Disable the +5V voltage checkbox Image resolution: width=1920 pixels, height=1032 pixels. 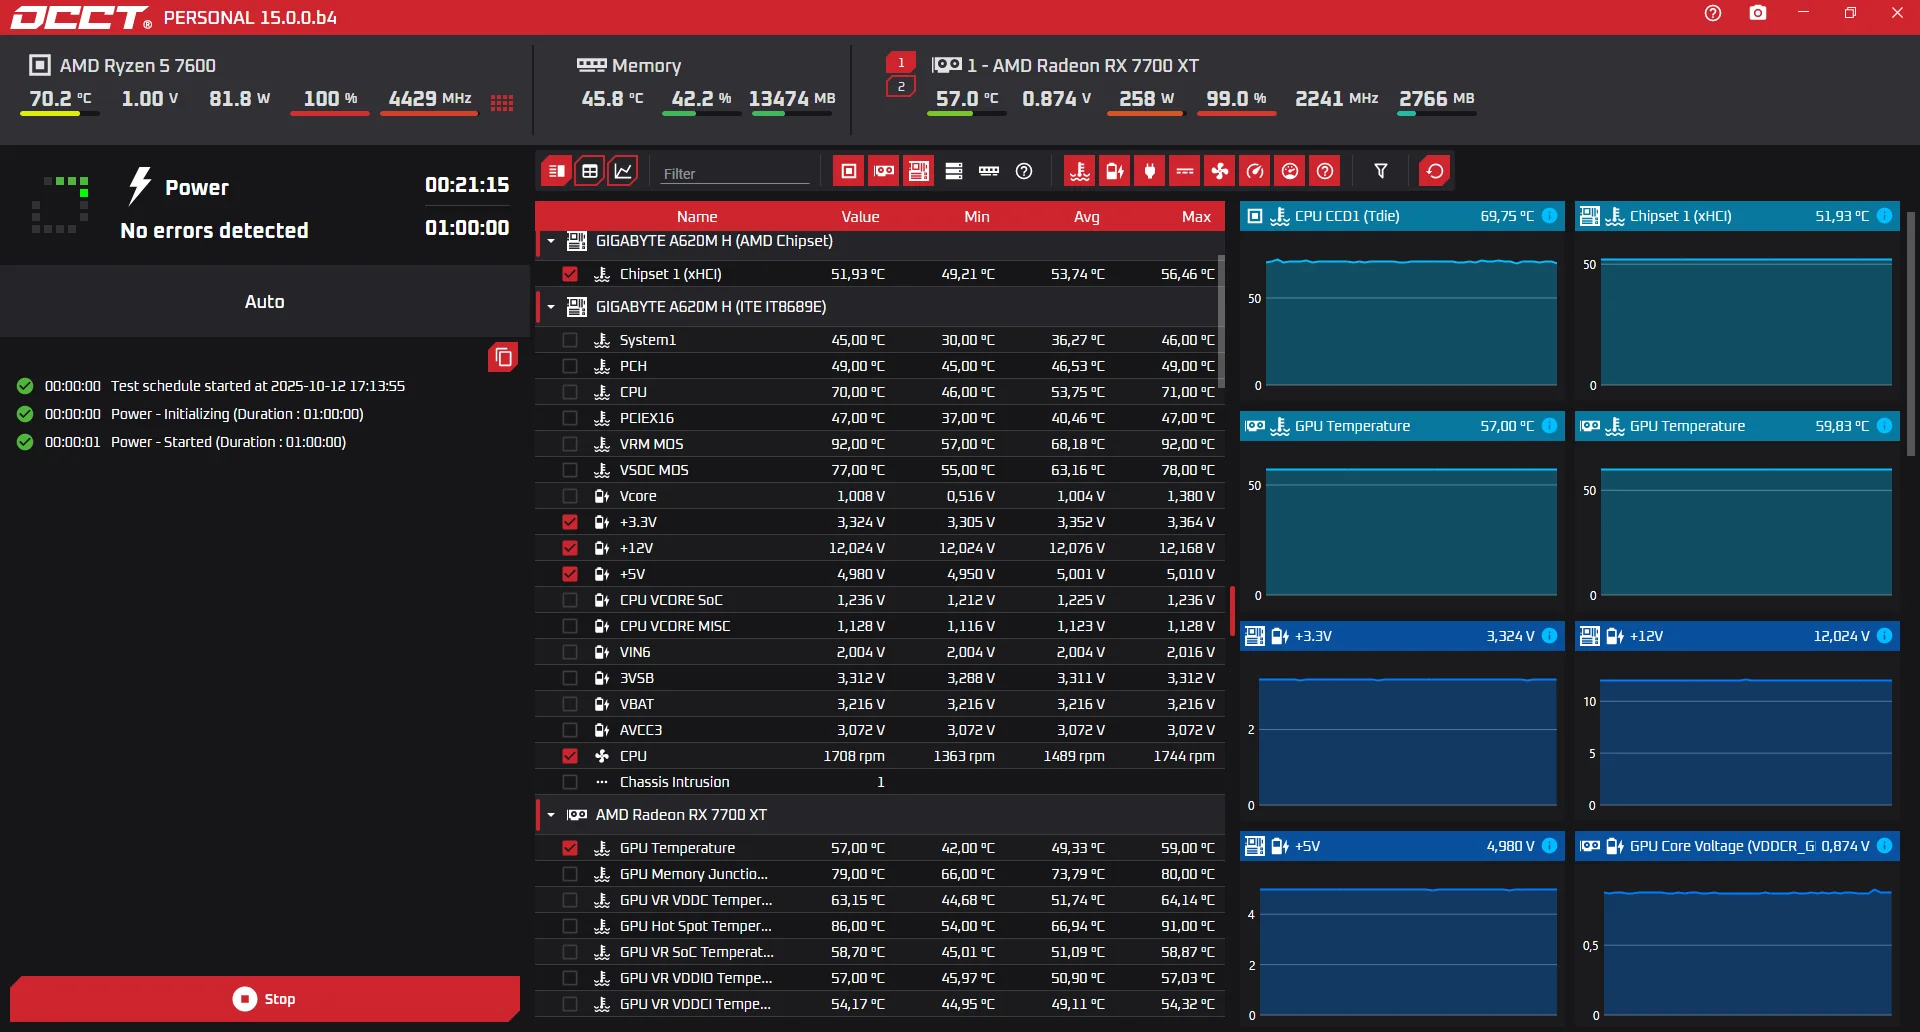[x=570, y=574]
